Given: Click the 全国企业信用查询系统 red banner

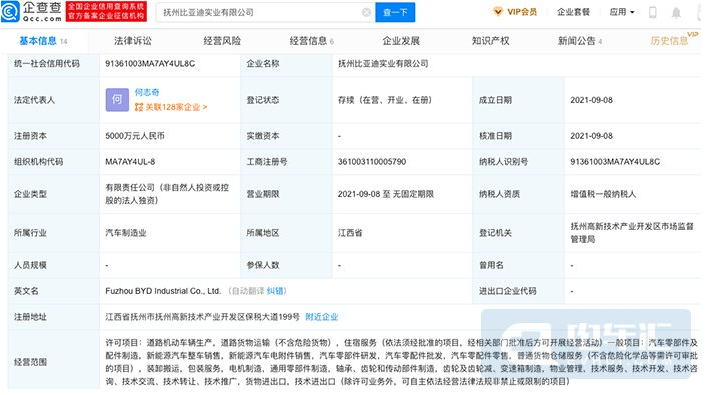Looking at the screenshot, I should click(x=106, y=11).
